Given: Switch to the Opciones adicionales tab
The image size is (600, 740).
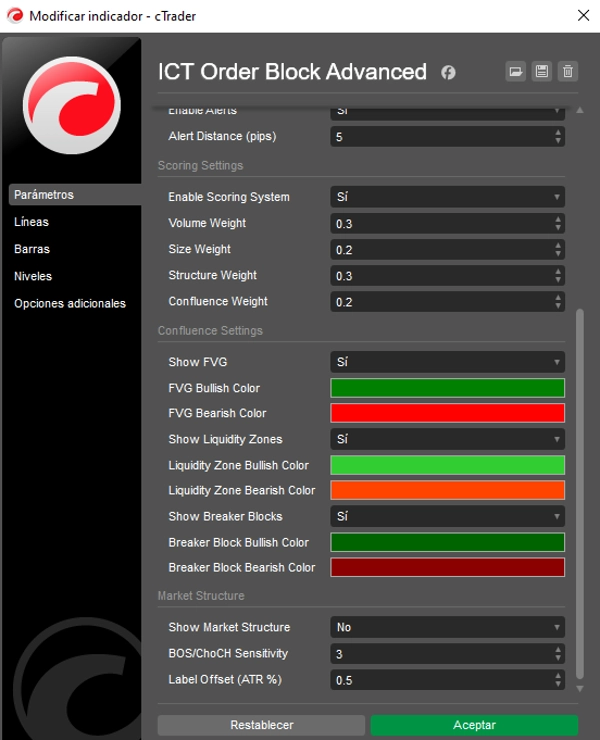Looking at the screenshot, I should pyautogui.click(x=70, y=303).
